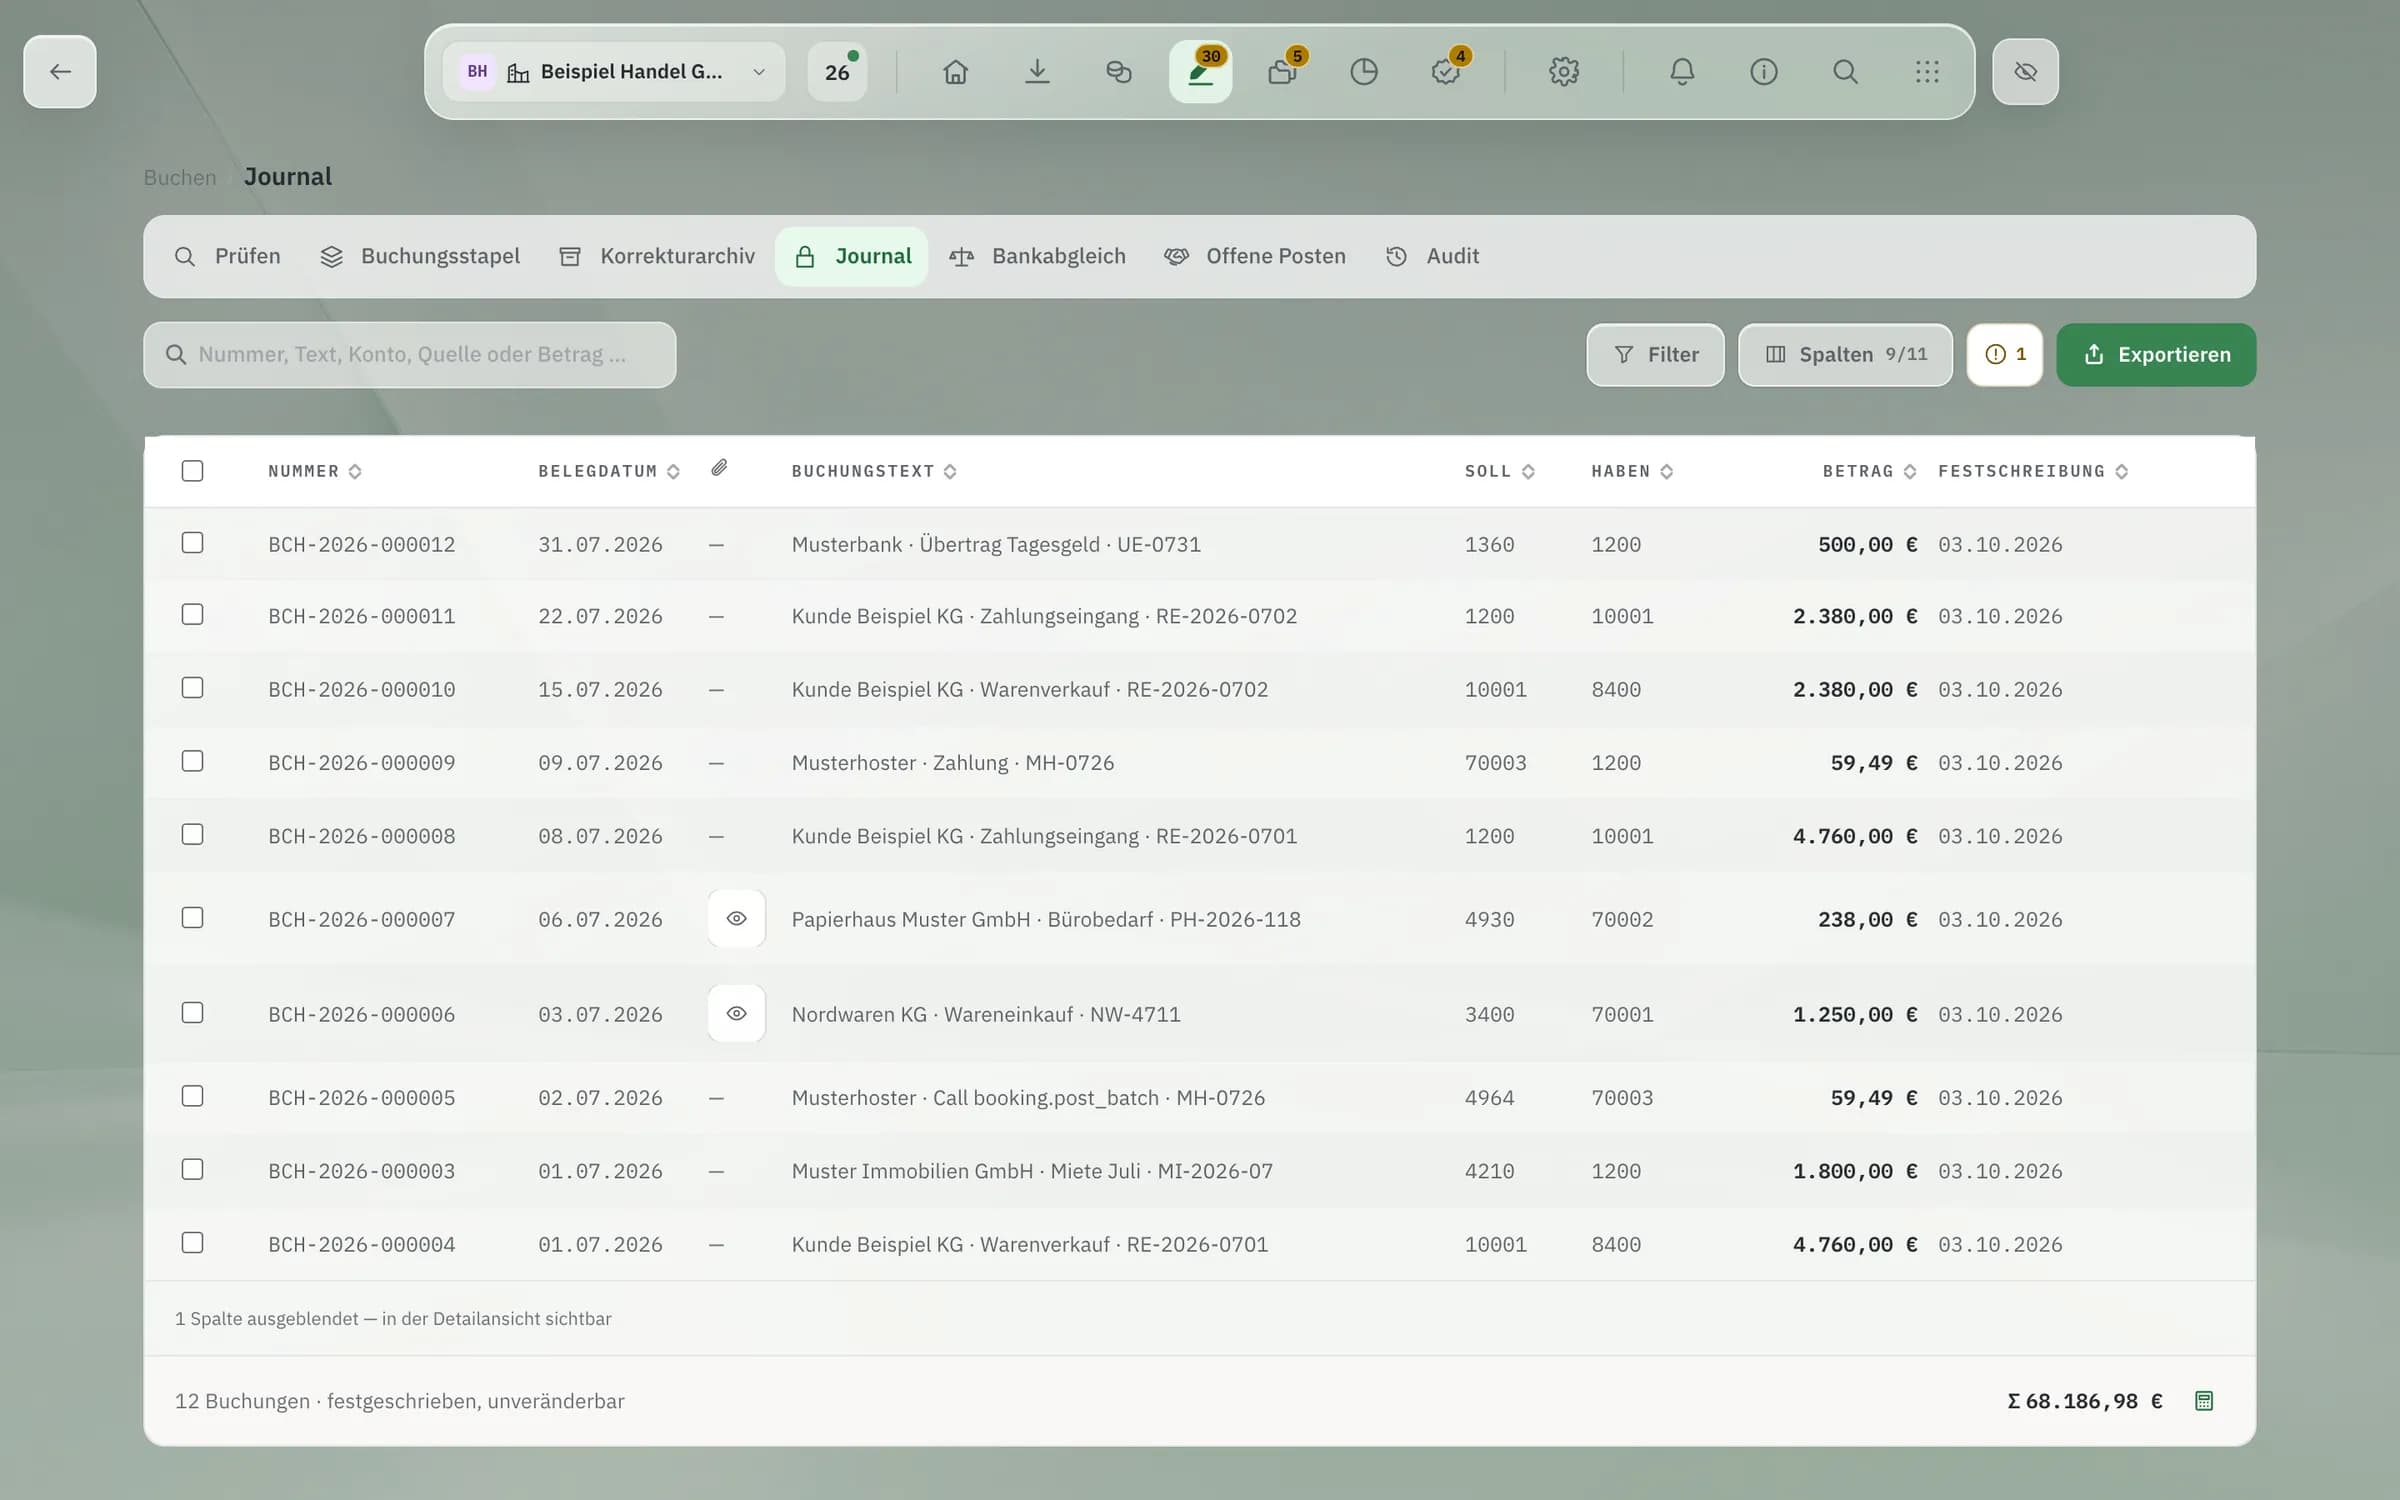Toggle the select-all checkbox in header
The image size is (2400, 1500).
pos(192,471)
